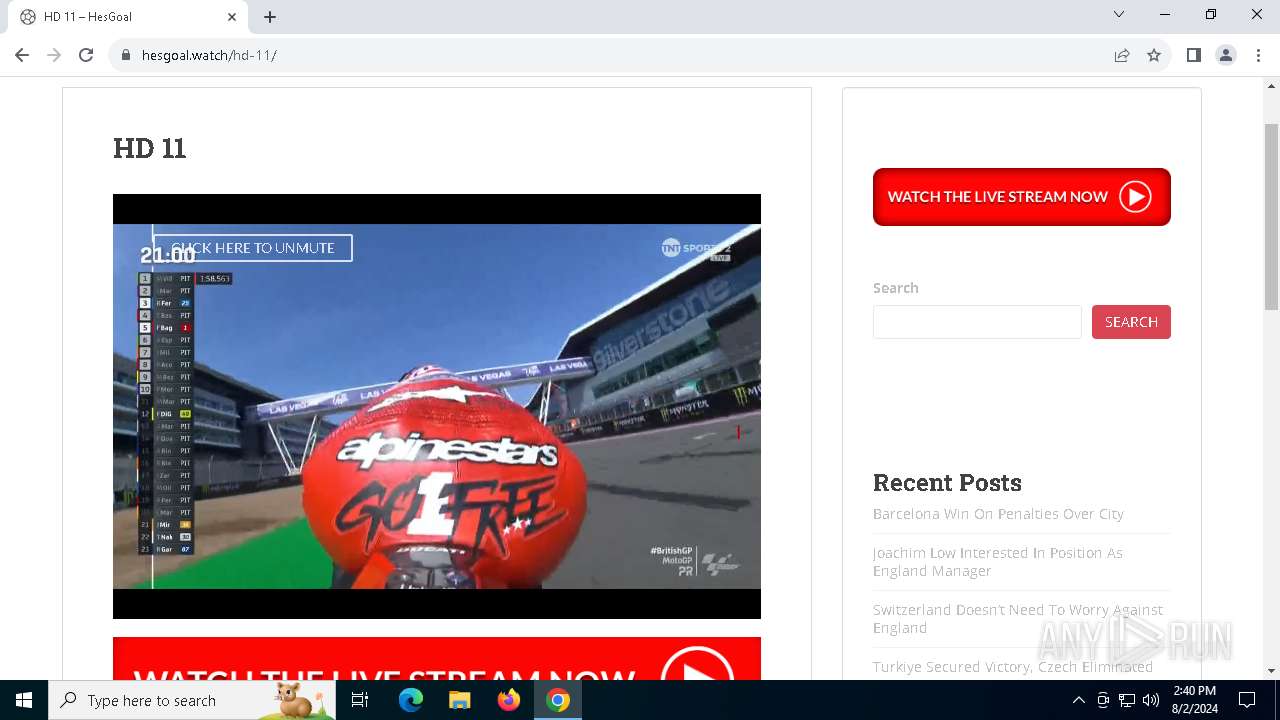
Task: Click the sidebar WATCH THE LIVE STREAM NOW button
Action: [x=1022, y=197]
